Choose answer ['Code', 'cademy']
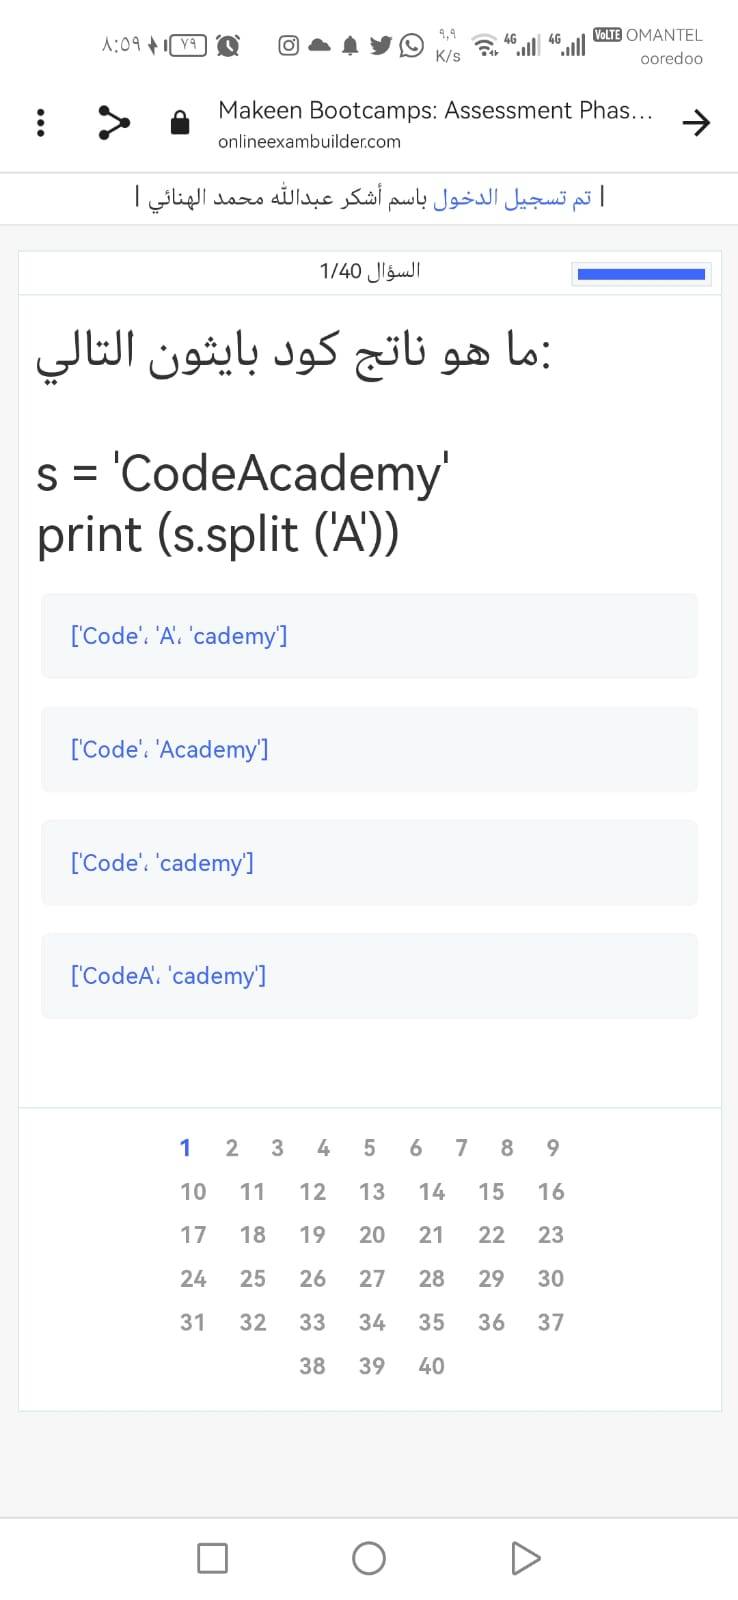738x1600 pixels. click(369, 862)
